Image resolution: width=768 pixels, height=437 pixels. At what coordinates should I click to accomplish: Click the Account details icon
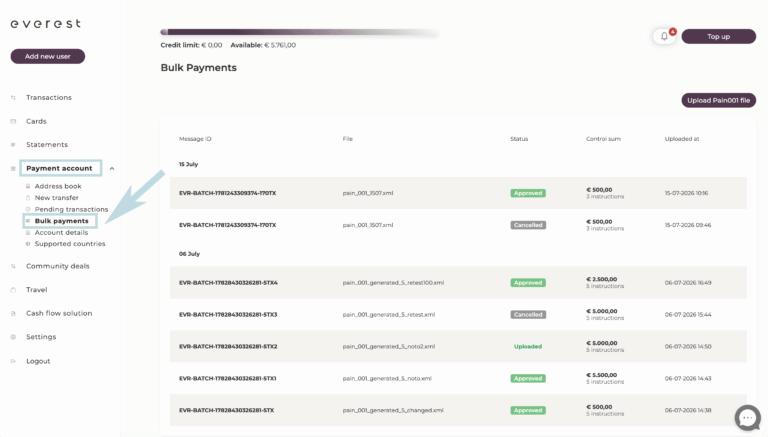(28, 233)
